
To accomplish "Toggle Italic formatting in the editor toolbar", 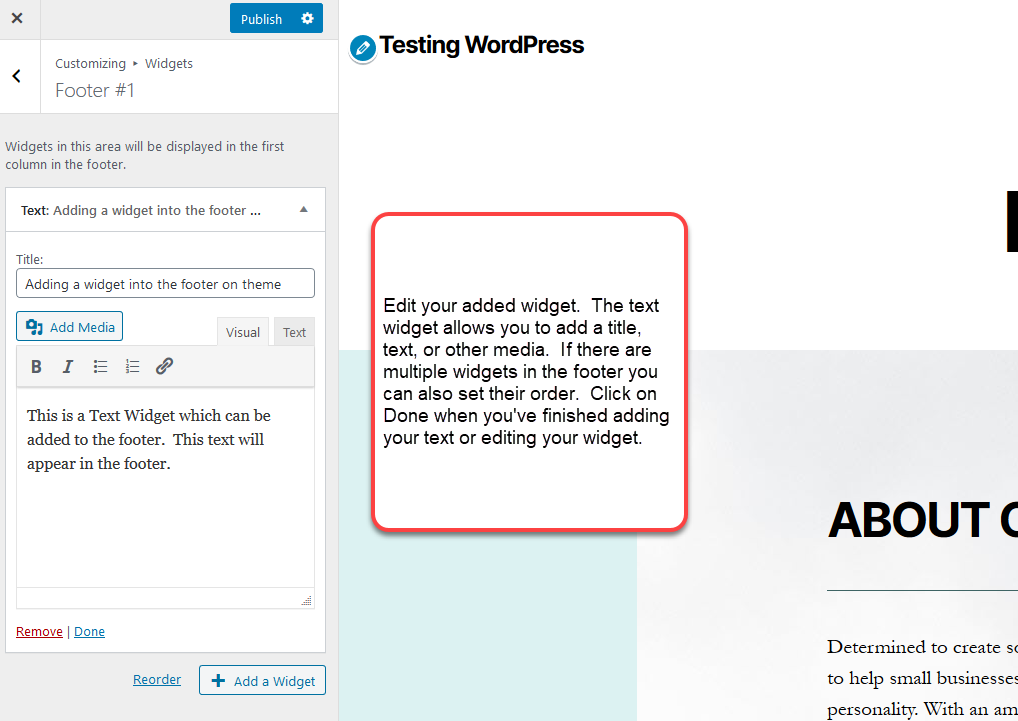I will coord(68,367).
